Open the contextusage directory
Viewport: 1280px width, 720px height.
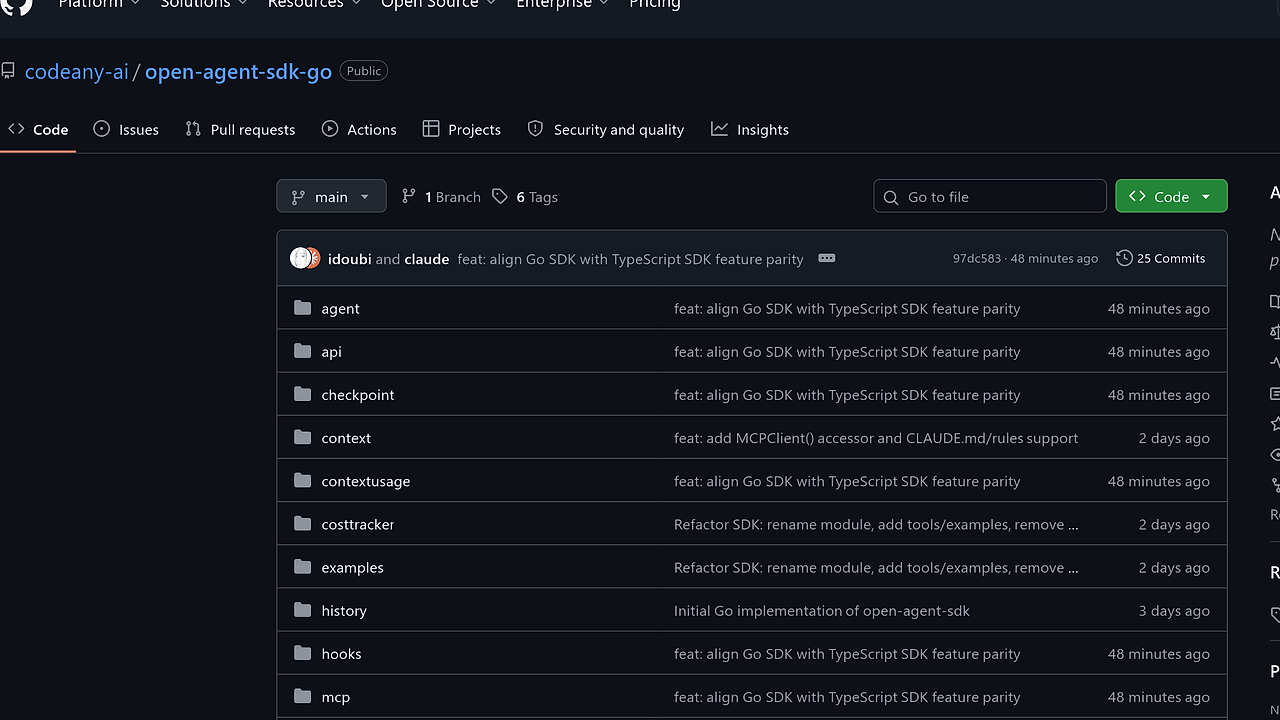coord(365,481)
